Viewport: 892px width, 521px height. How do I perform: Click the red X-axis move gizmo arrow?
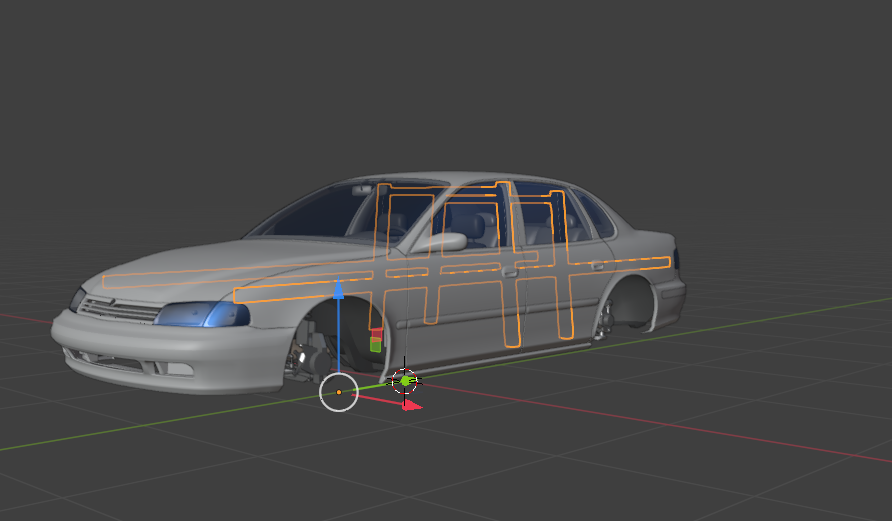411,405
